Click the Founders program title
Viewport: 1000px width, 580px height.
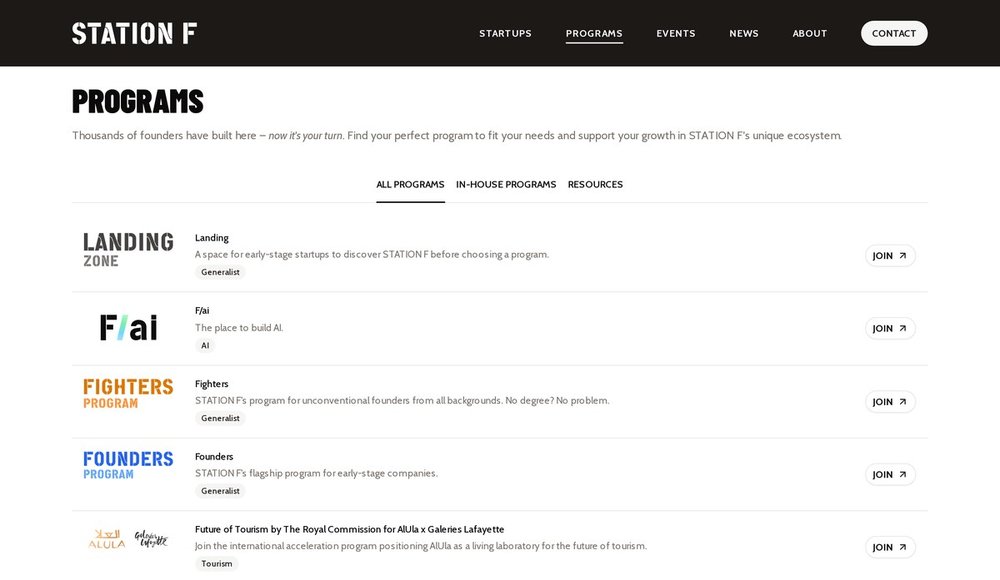click(x=214, y=457)
